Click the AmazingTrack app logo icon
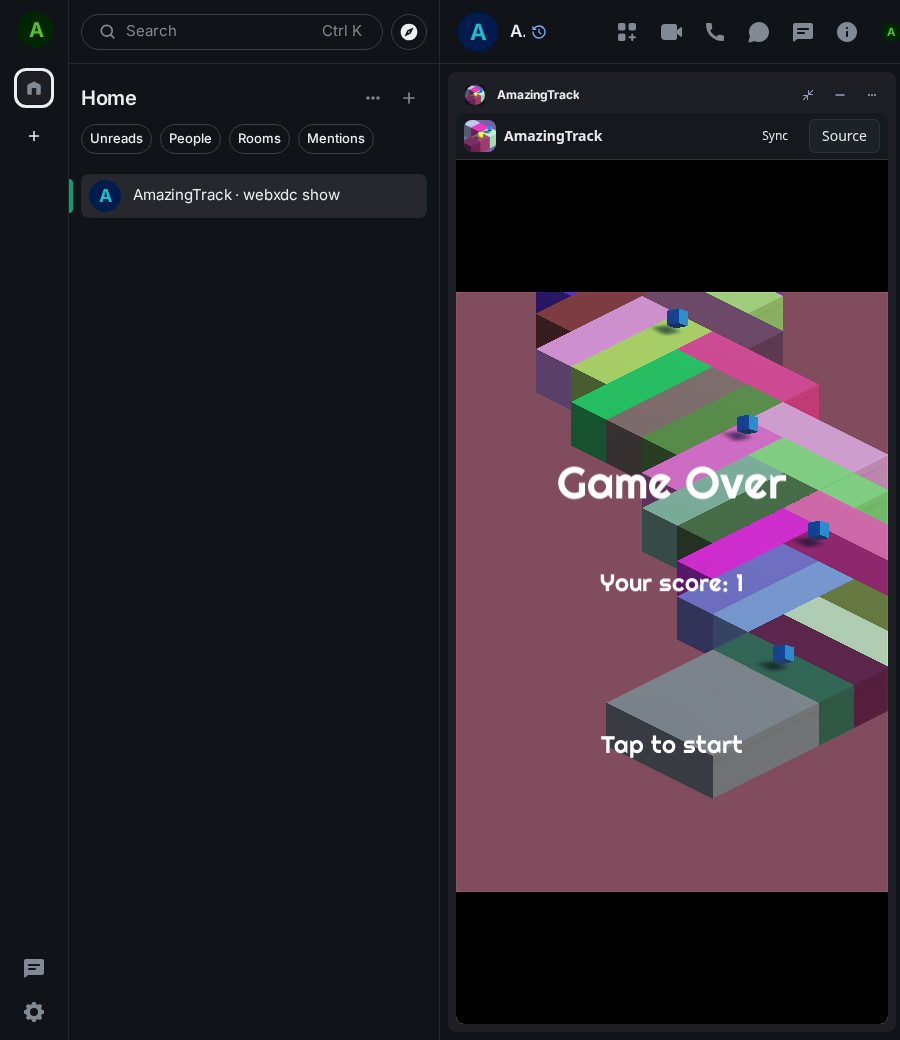 (480, 136)
